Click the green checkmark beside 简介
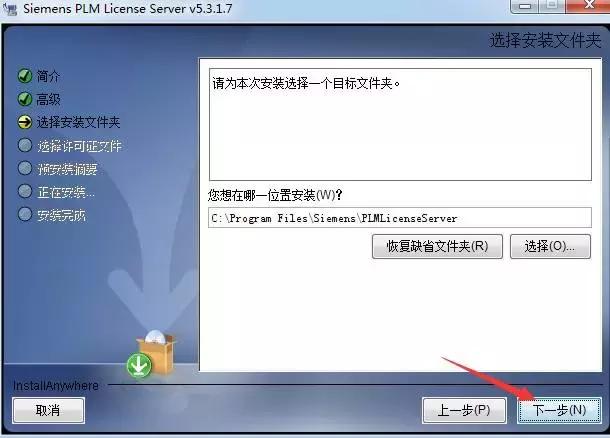The height and width of the screenshot is (438, 610). coord(25,76)
